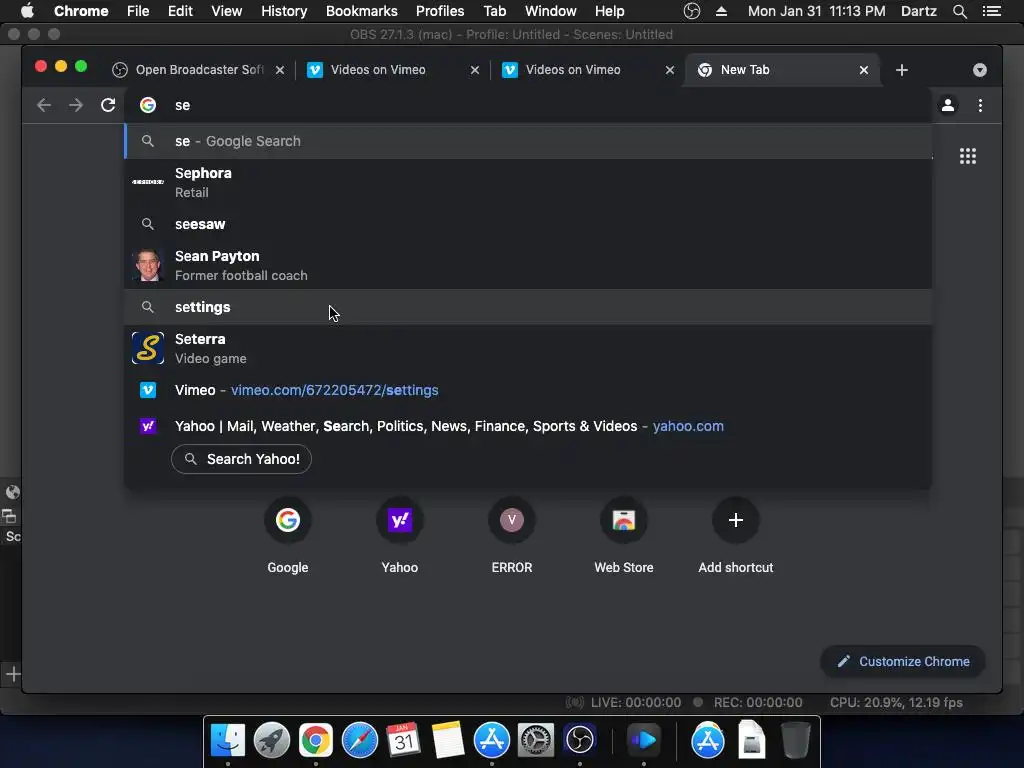
Task: Open the Yahoo yahoo.com suggestion
Action: coord(528,426)
